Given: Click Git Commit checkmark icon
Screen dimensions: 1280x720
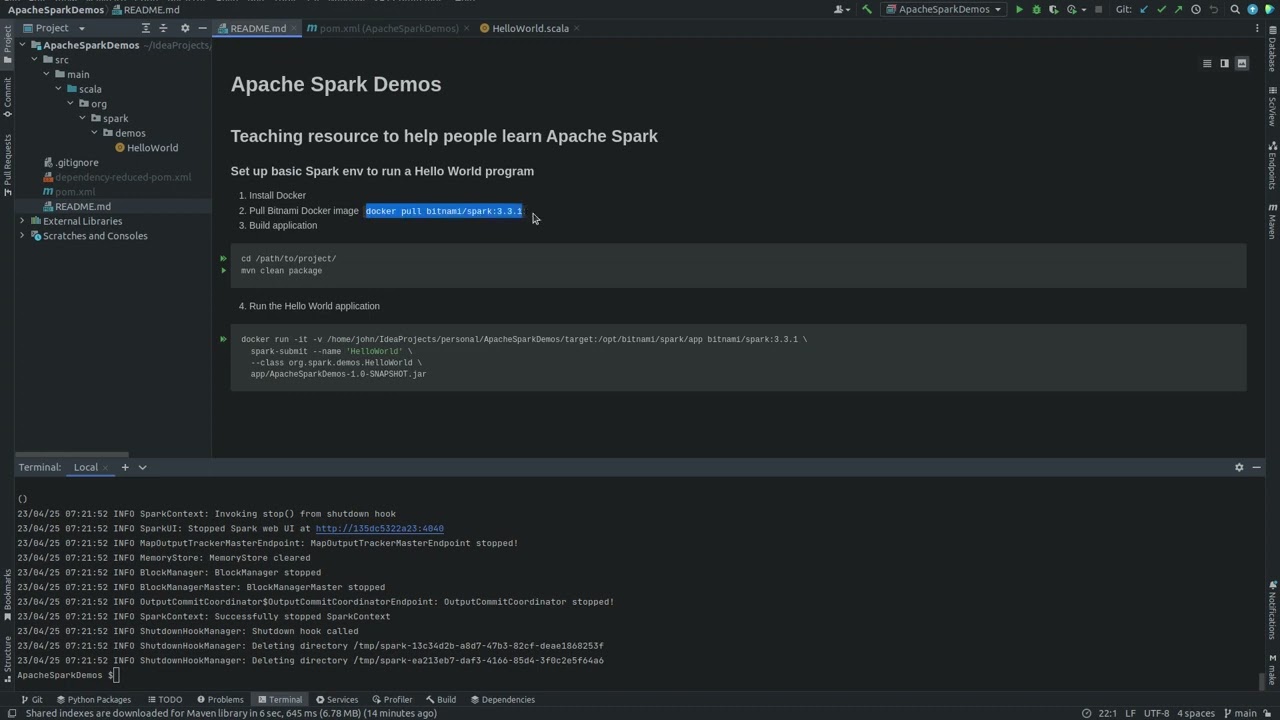Looking at the screenshot, I should tap(1161, 9).
